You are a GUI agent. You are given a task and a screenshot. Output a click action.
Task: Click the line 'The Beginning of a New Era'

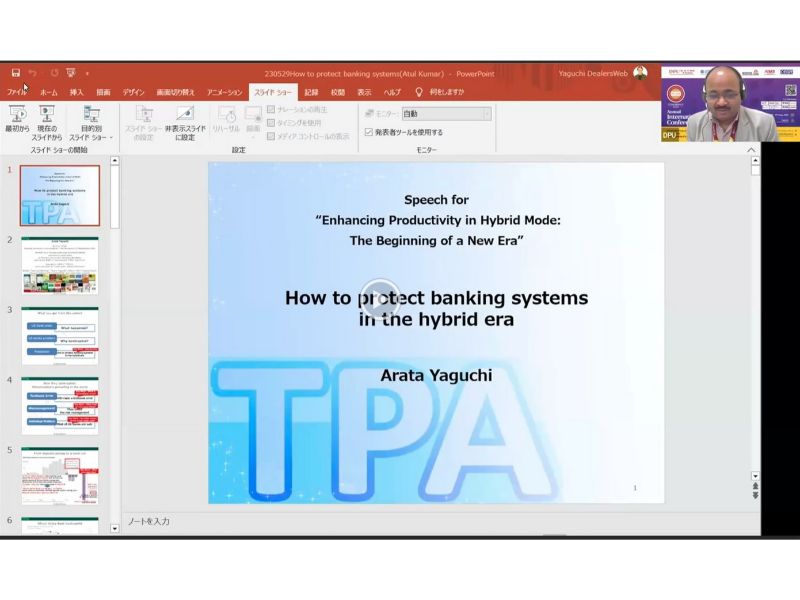coord(437,241)
